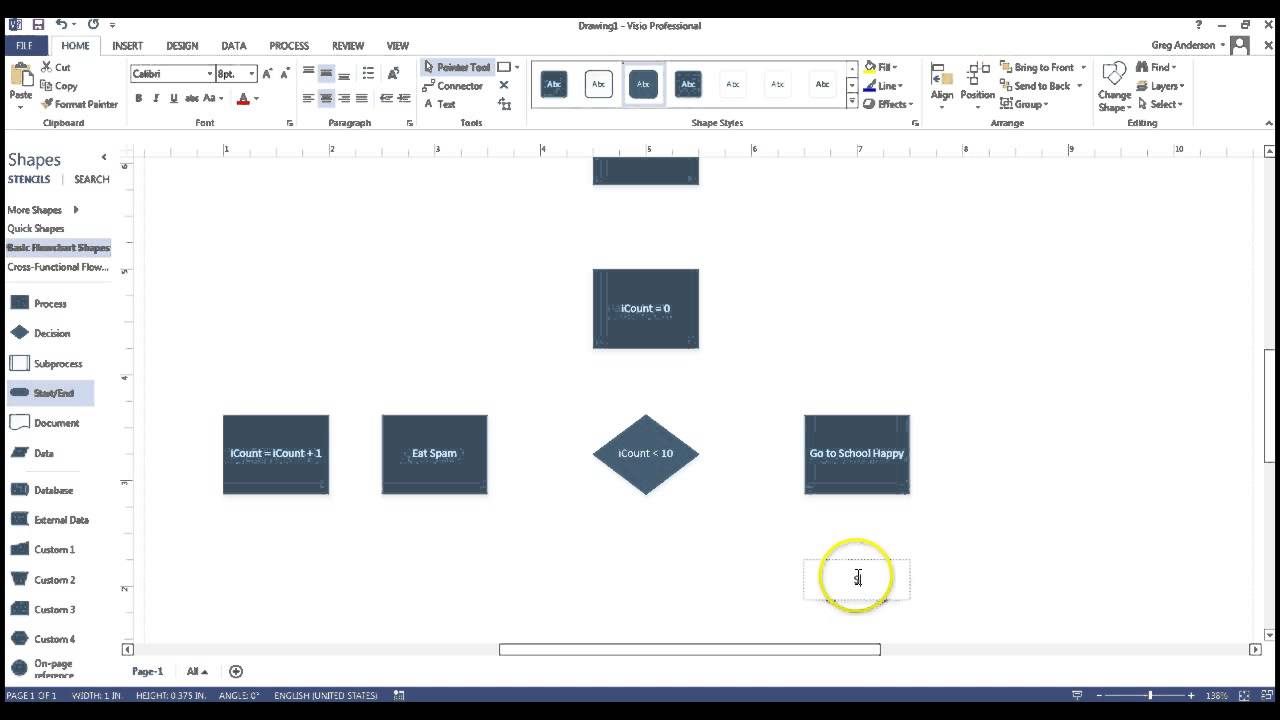The width and height of the screenshot is (1280, 720).
Task: Open the font name Calibri dropdown
Action: pyautogui.click(x=210, y=74)
